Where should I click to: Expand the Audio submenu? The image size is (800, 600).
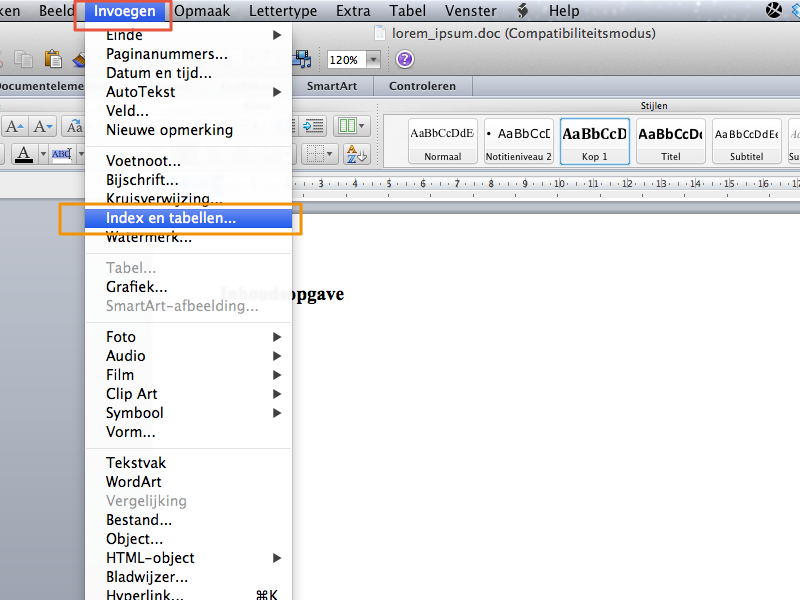[x=277, y=356]
